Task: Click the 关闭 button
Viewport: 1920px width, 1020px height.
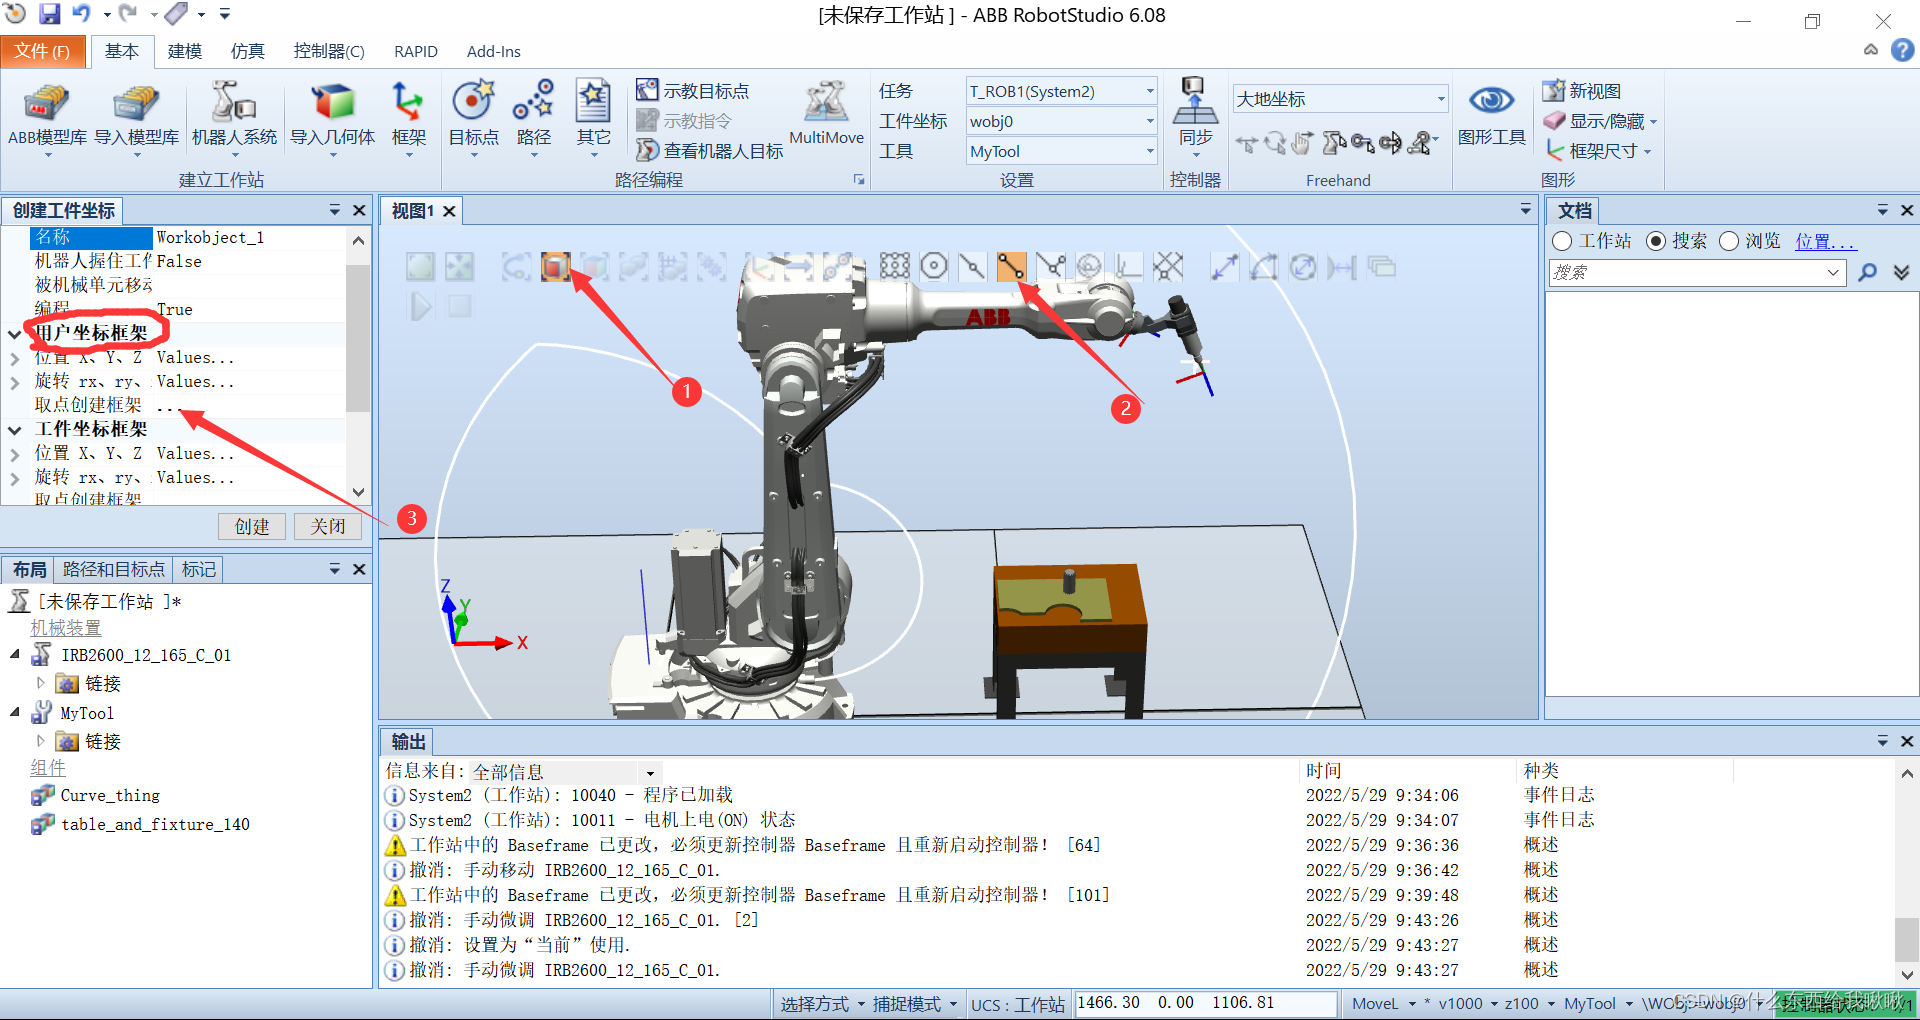Action: (x=327, y=526)
